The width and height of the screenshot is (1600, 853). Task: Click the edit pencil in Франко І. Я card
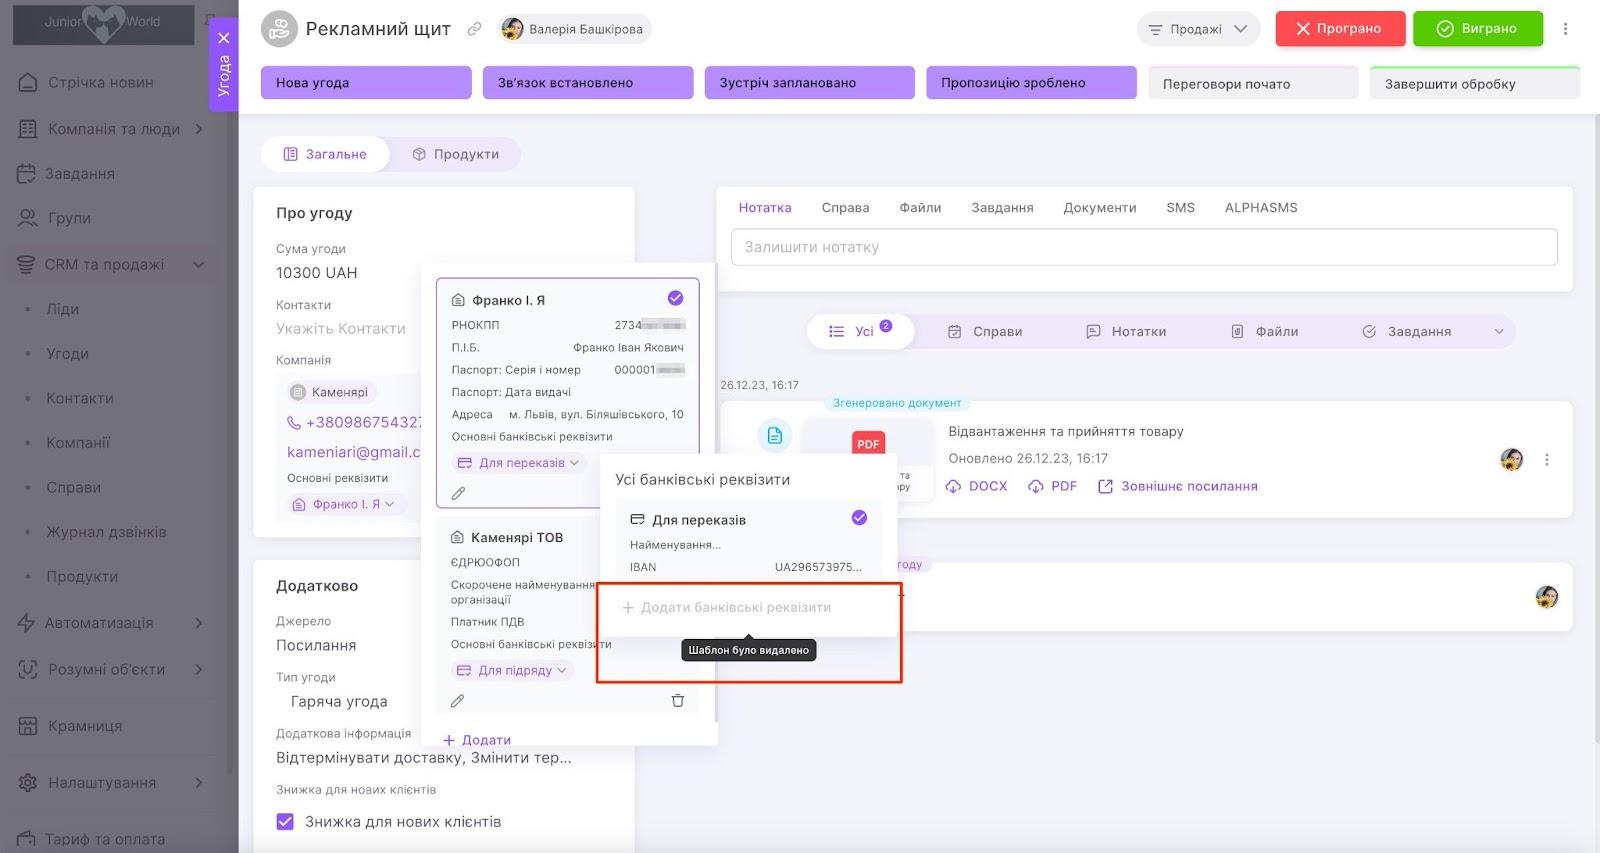coord(458,493)
